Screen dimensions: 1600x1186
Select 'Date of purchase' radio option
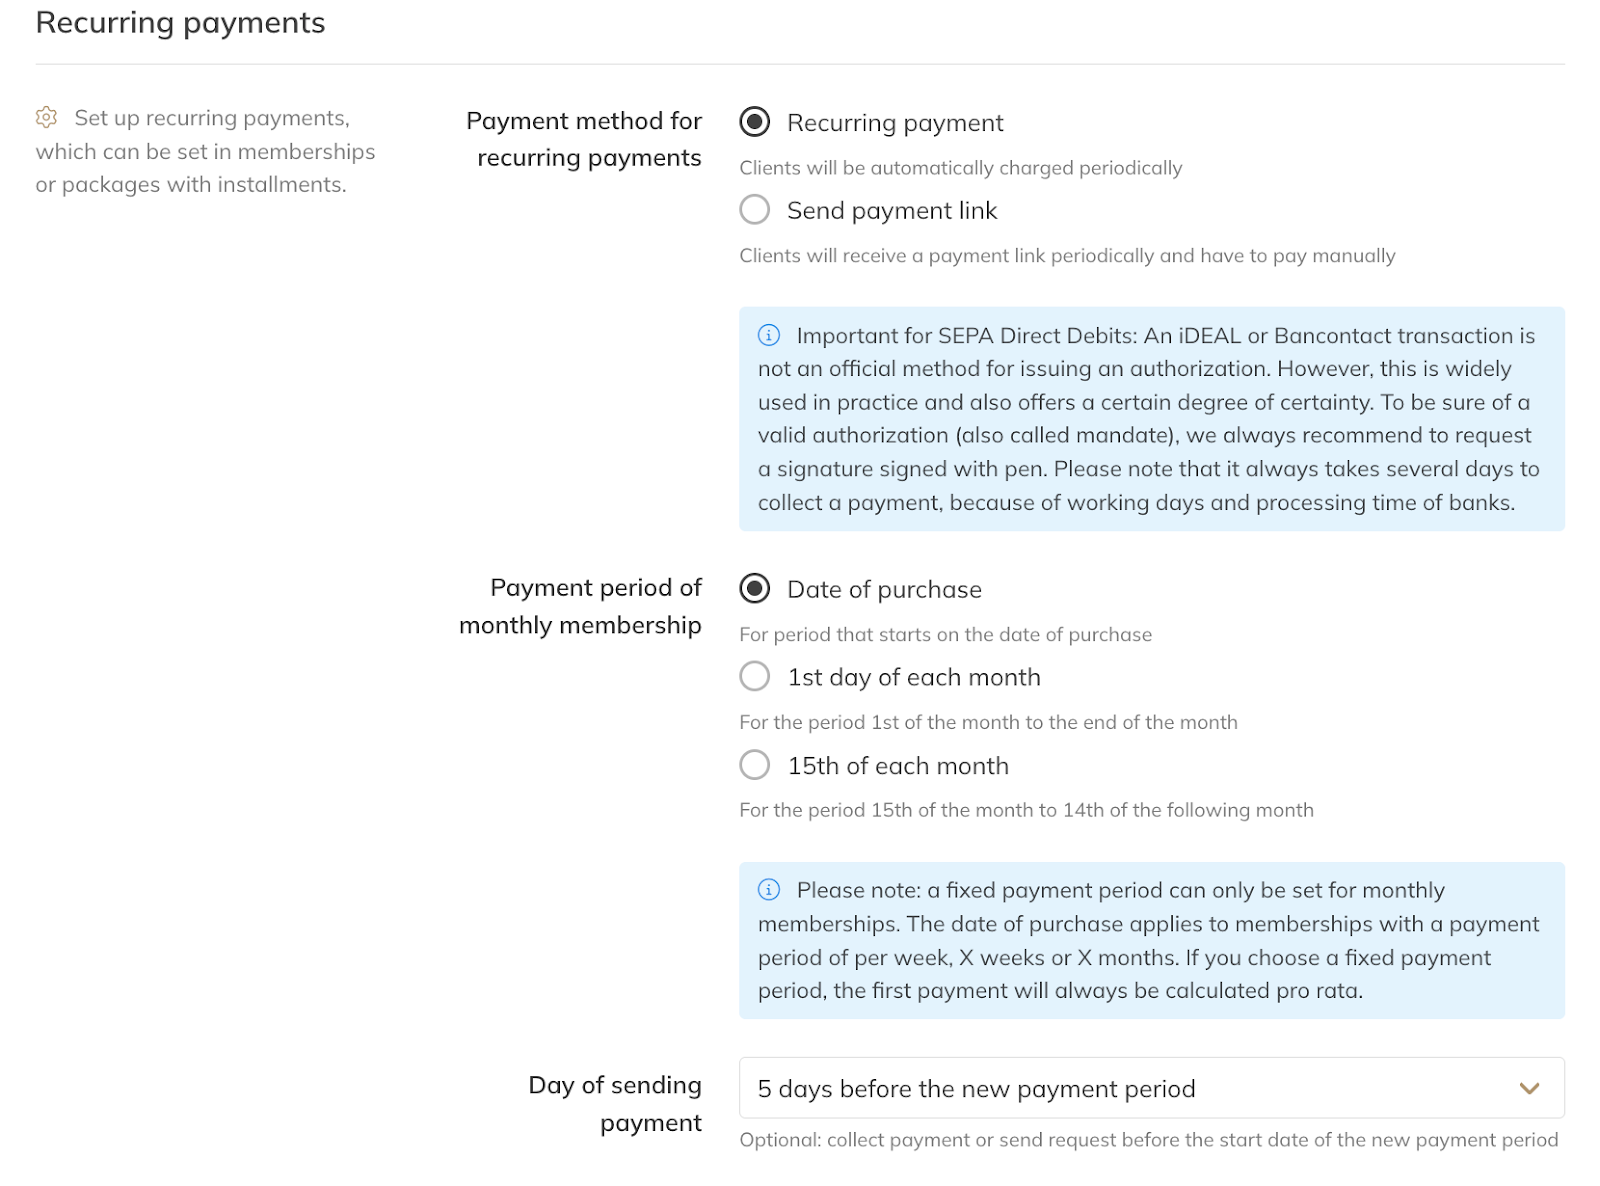(755, 589)
